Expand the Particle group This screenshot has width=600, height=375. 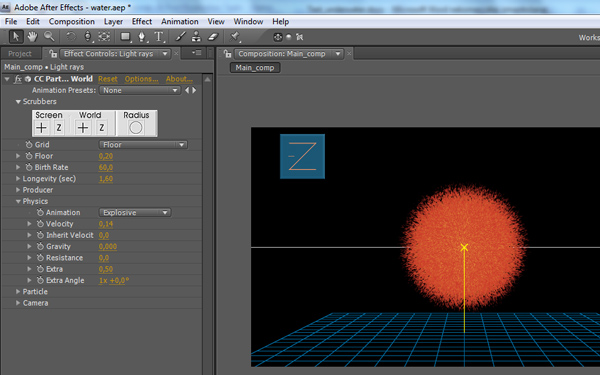click(18, 292)
